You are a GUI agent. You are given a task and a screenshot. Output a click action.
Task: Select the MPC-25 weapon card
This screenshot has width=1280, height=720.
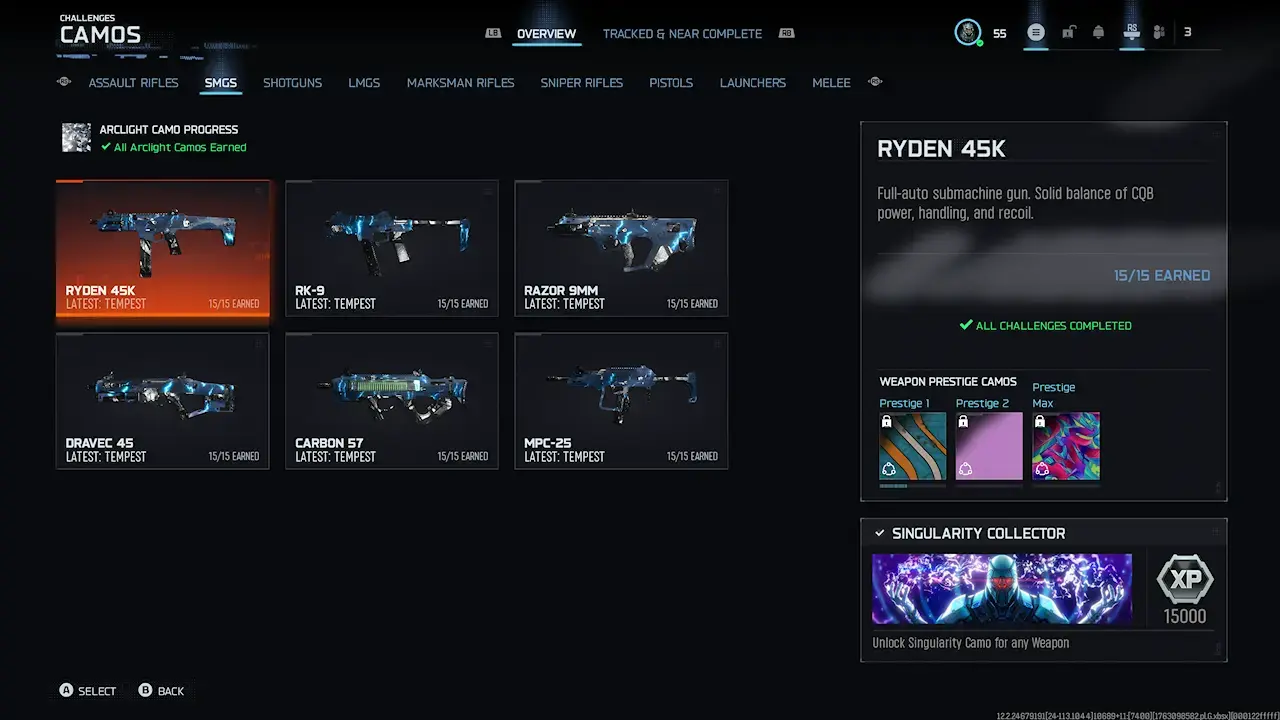[x=621, y=401]
